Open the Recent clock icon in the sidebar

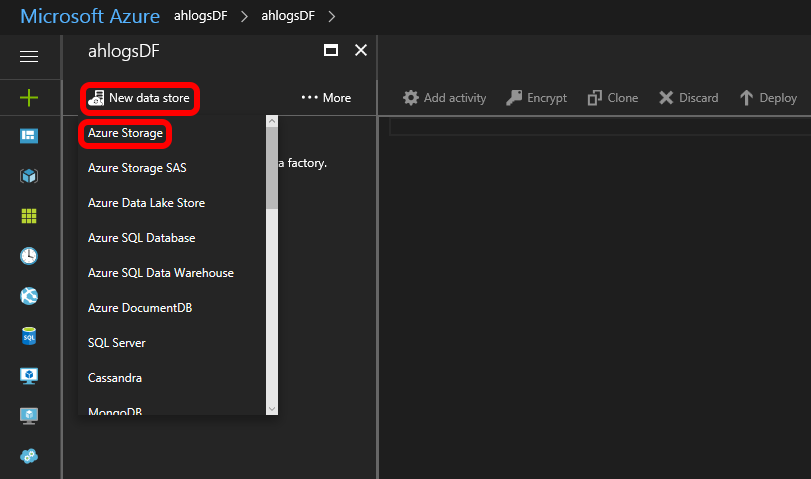pos(29,256)
